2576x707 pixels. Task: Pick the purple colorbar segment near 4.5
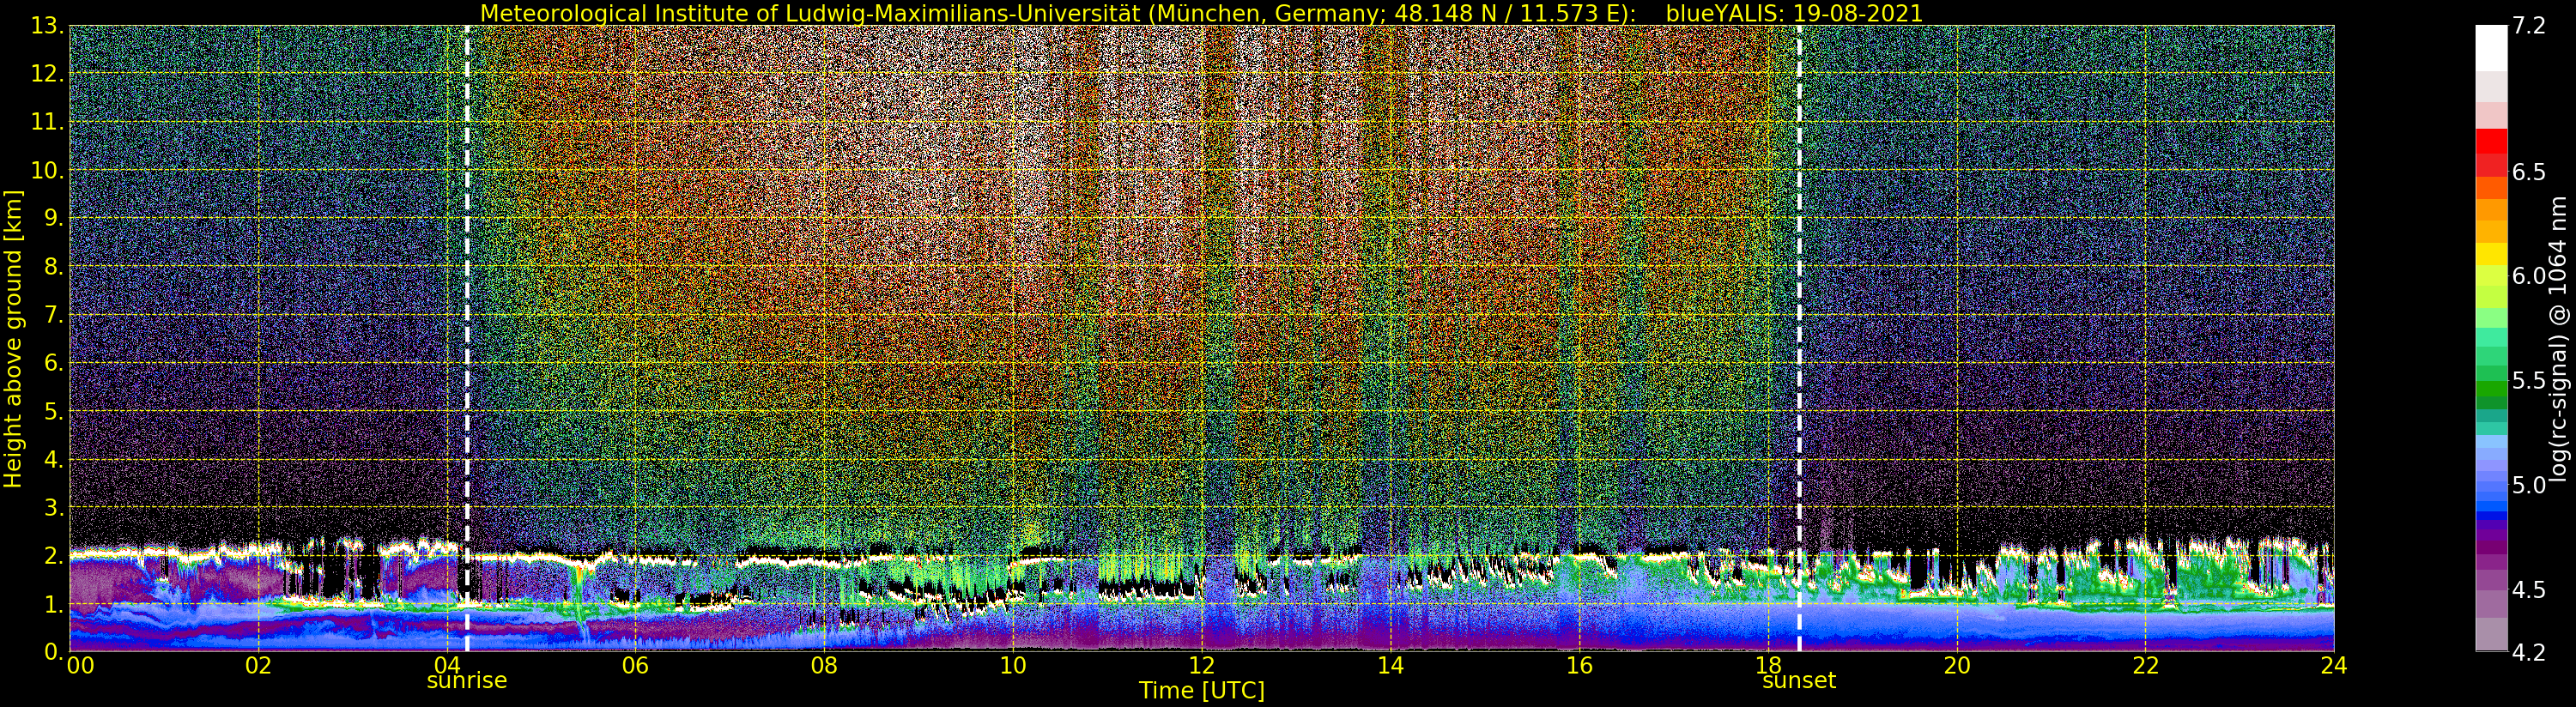coord(2491,590)
